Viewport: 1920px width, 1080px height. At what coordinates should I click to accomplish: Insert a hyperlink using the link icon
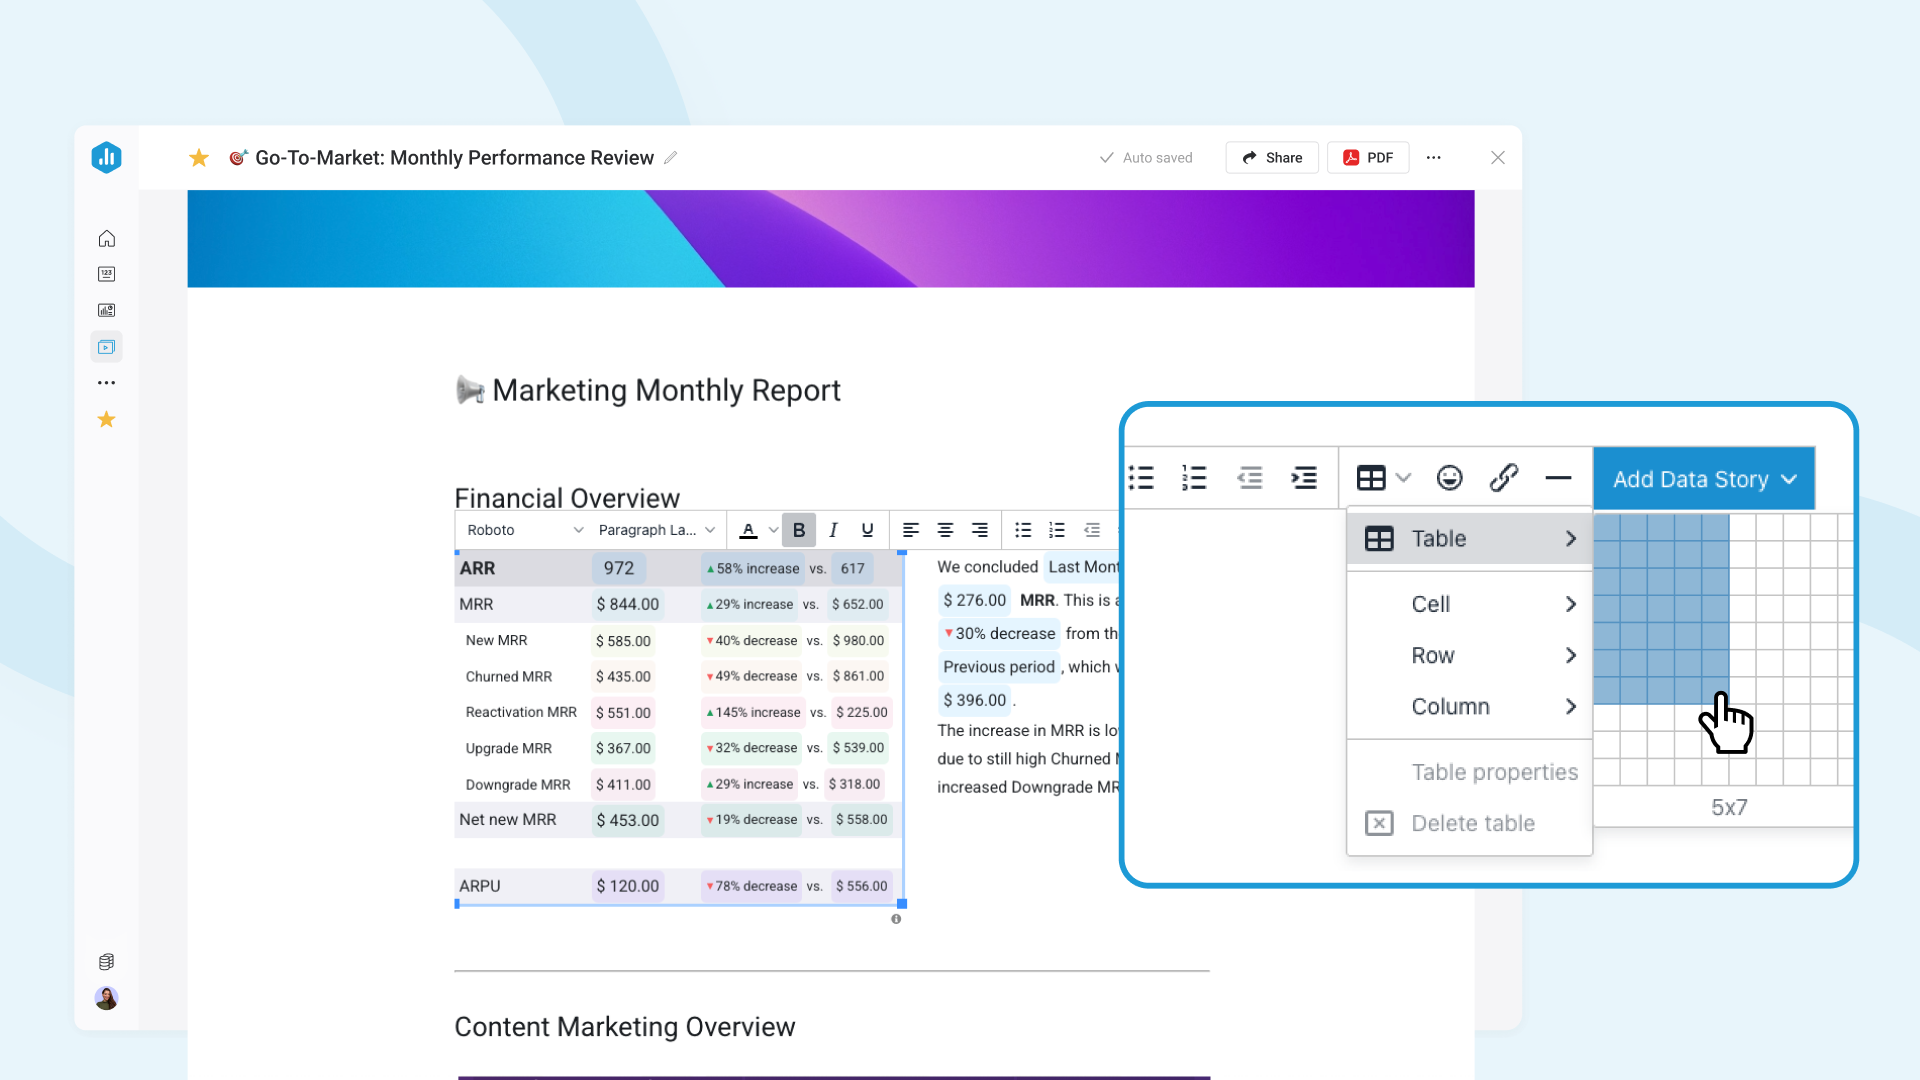click(x=1504, y=478)
